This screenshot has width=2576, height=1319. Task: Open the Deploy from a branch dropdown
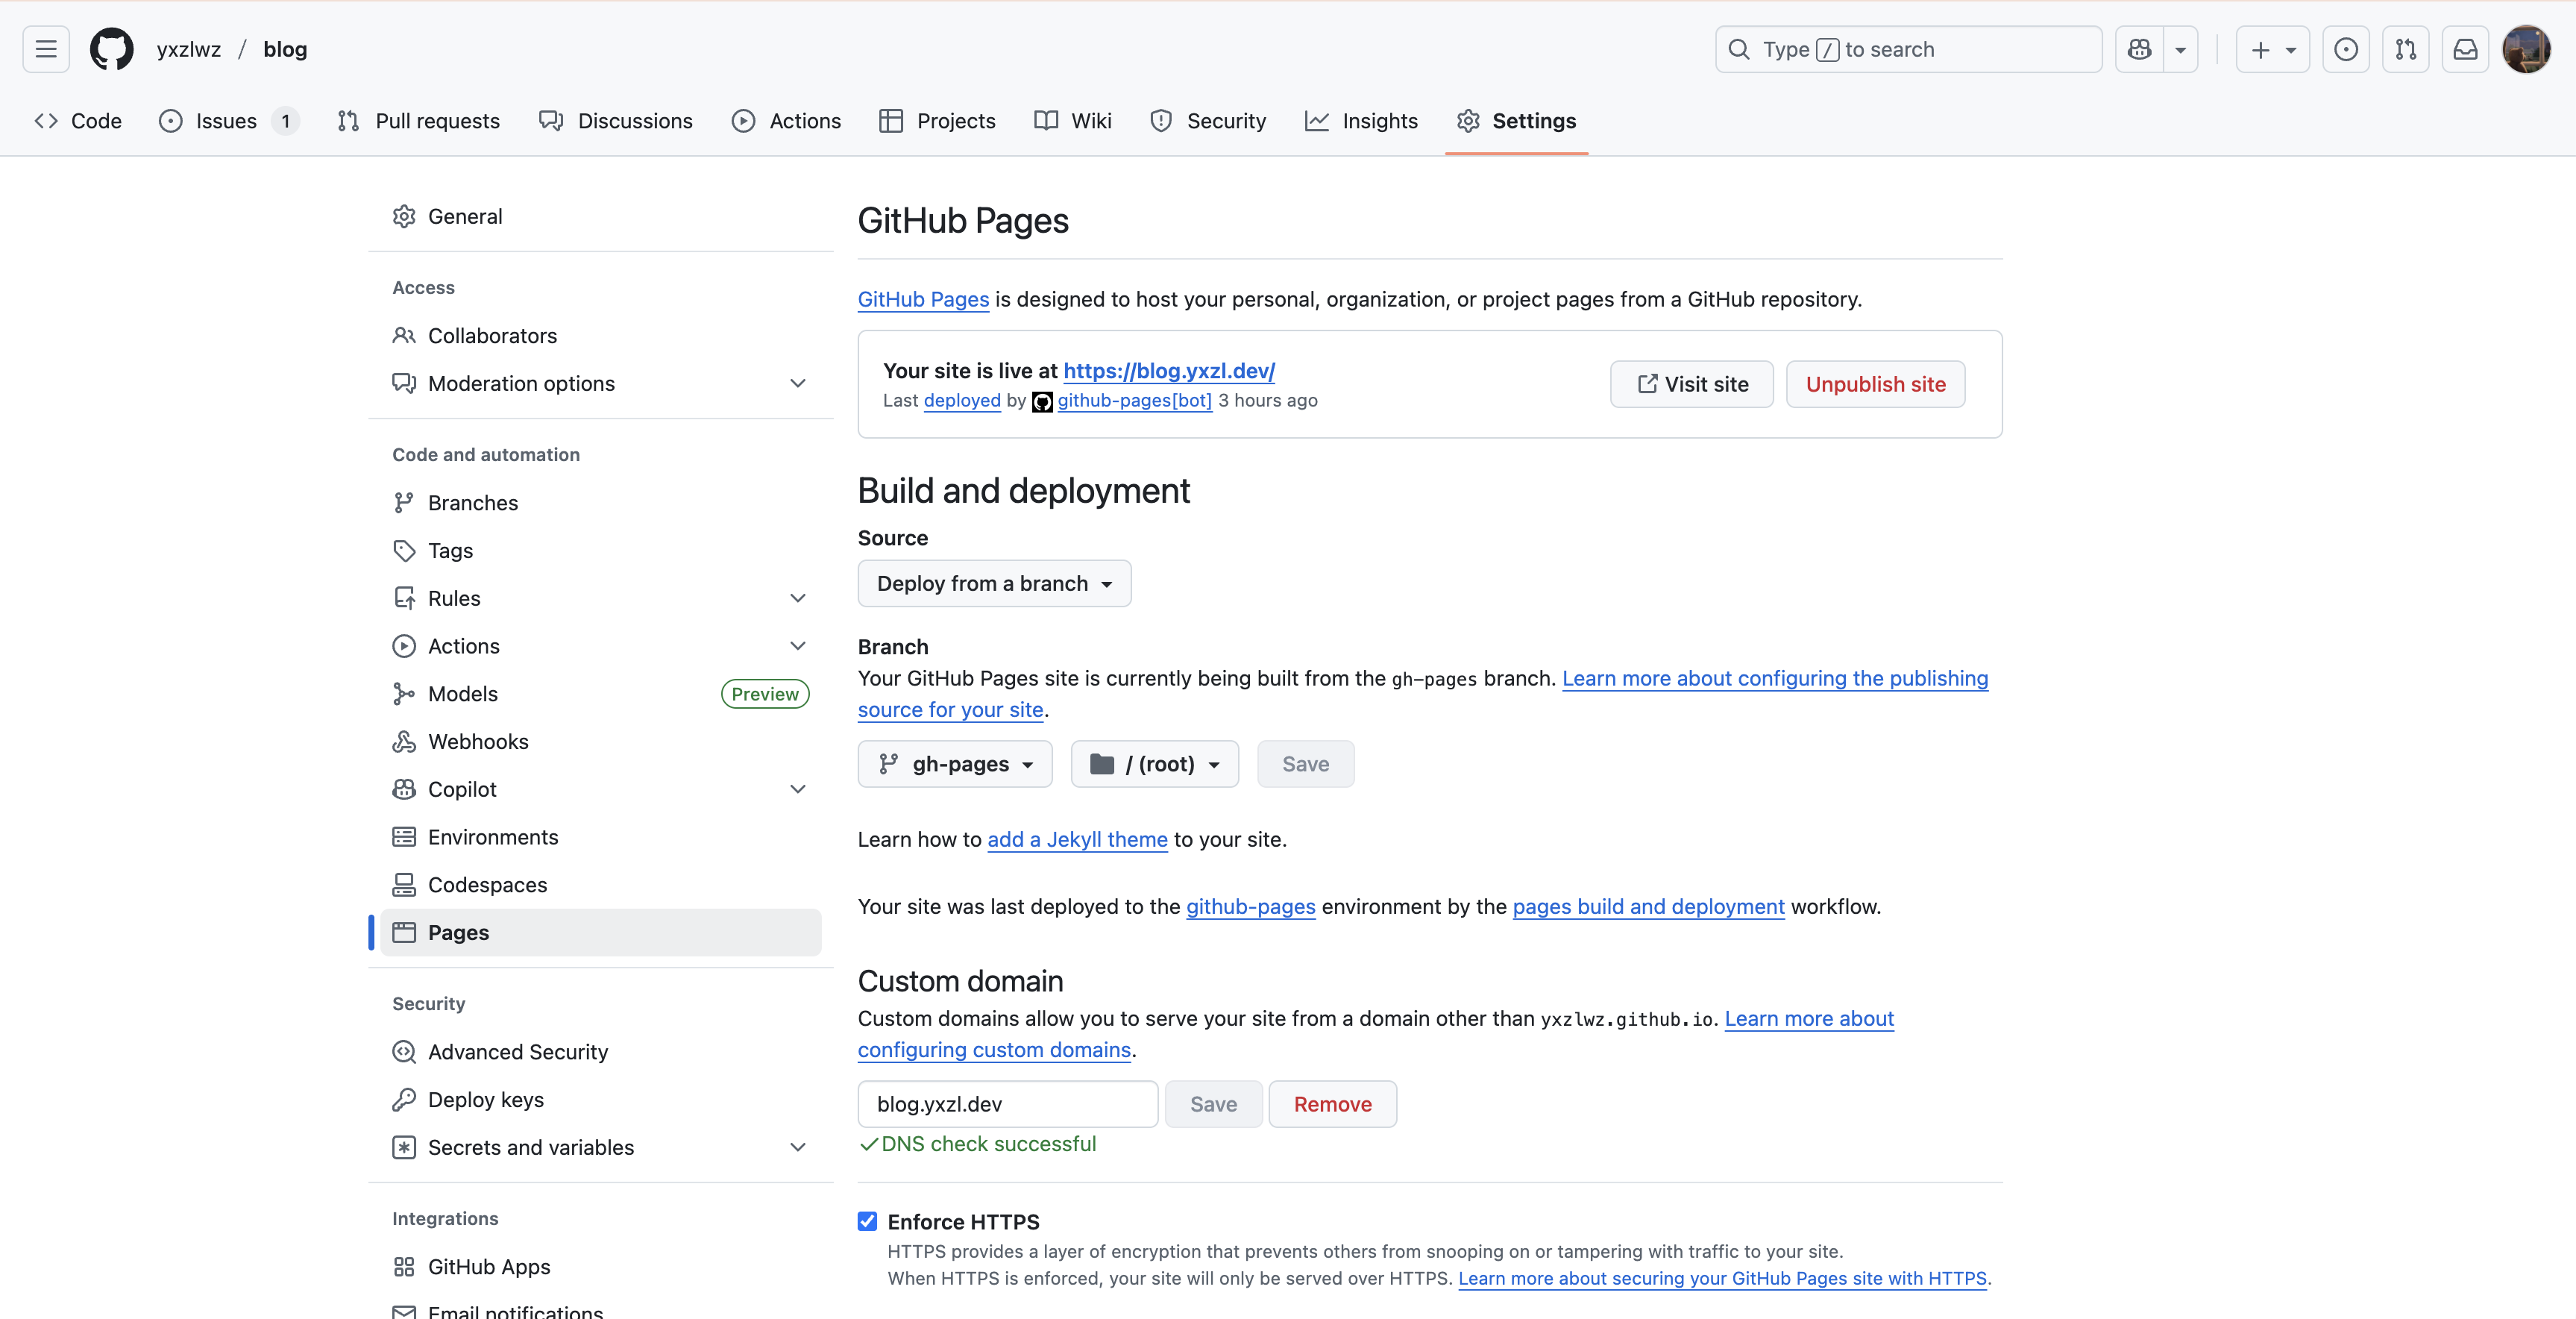point(994,583)
